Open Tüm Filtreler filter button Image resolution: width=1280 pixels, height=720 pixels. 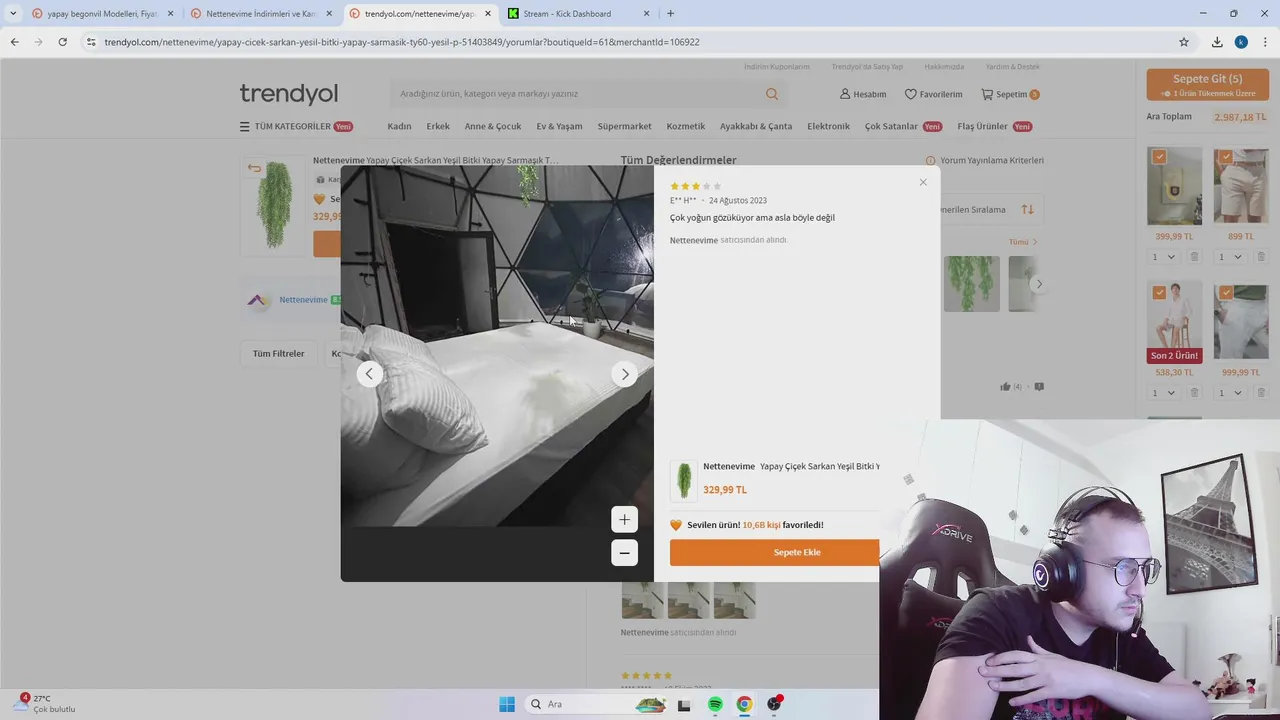[x=278, y=354]
